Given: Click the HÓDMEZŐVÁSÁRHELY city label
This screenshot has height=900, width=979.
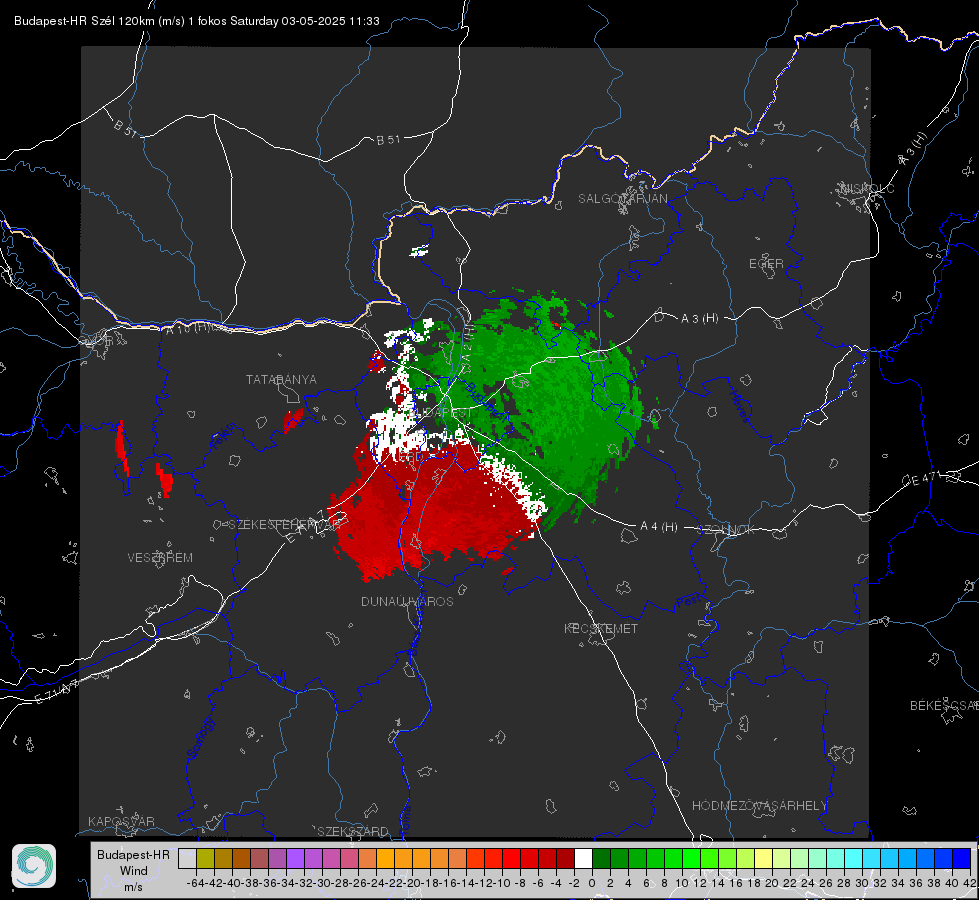Looking at the screenshot, I should point(759,806).
